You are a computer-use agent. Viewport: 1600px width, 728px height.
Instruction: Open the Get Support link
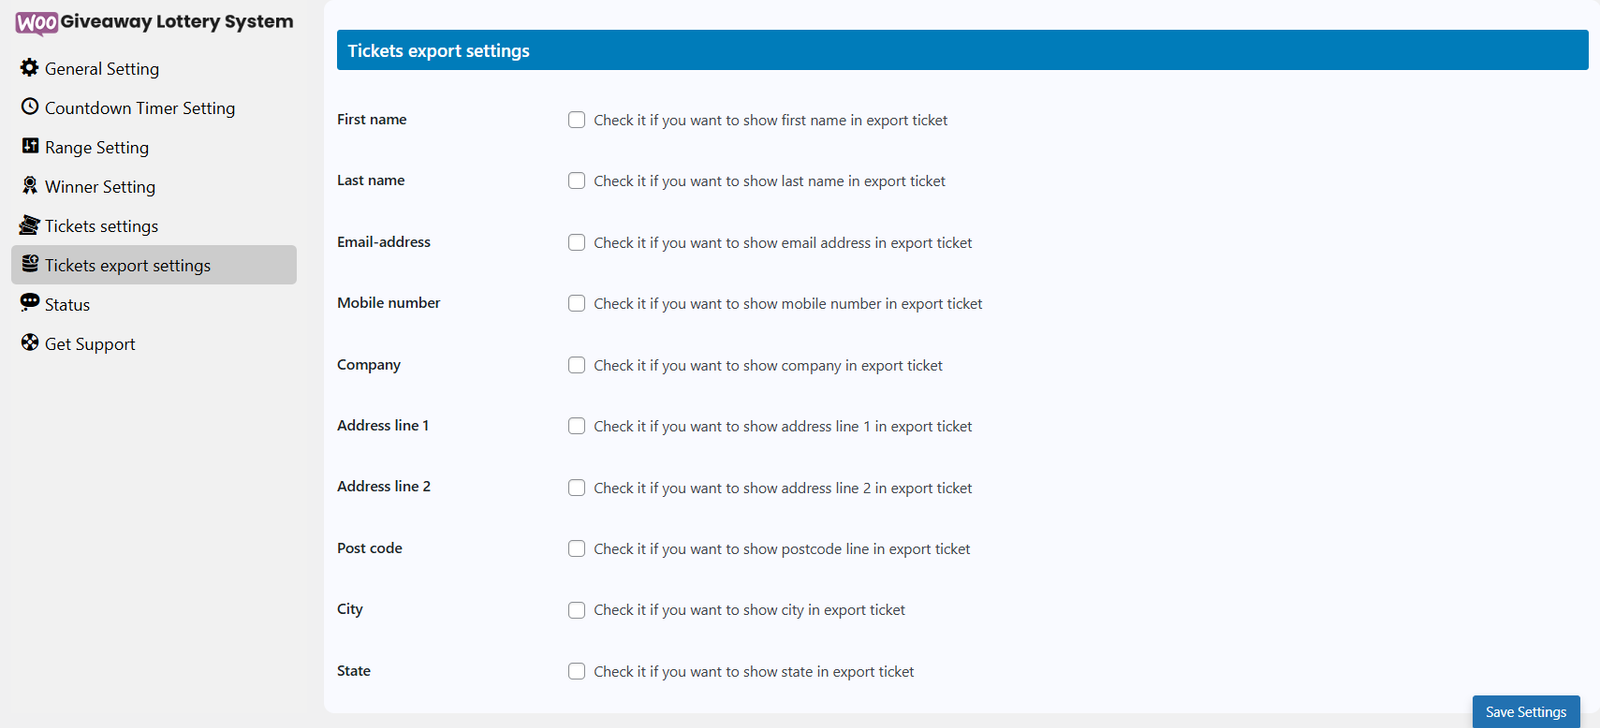(90, 344)
